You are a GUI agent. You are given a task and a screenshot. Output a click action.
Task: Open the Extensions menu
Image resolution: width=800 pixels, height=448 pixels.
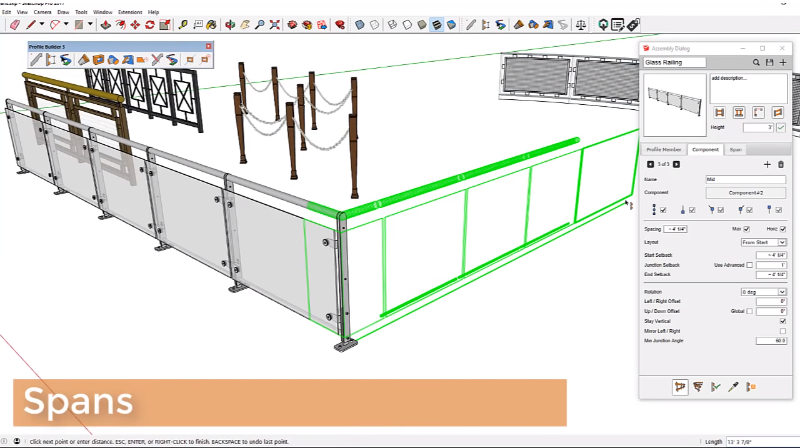[x=130, y=12]
